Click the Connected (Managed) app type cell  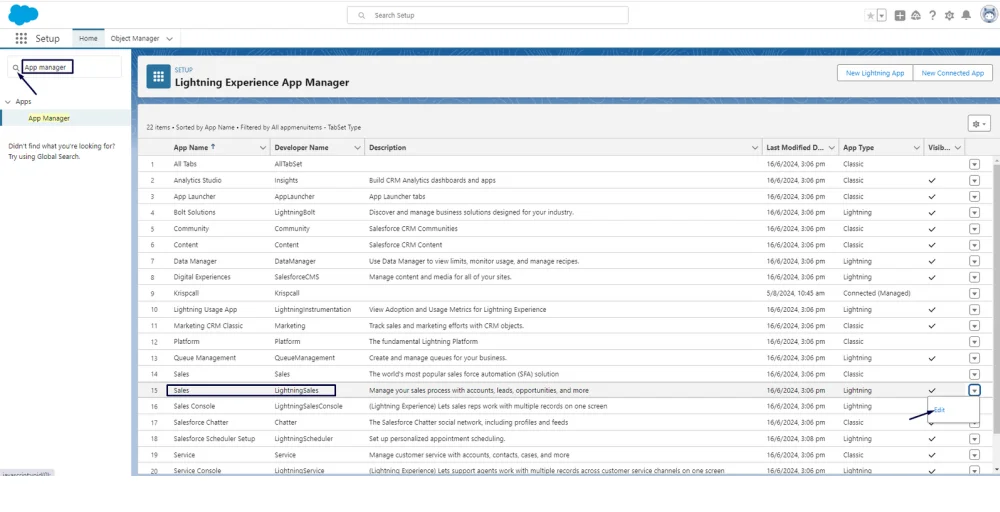click(876, 293)
